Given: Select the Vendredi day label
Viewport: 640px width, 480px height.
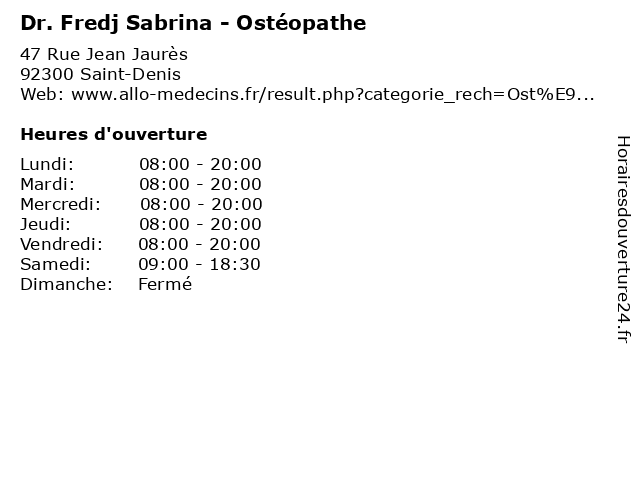Looking at the screenshot, I should (x=62, y=244).
